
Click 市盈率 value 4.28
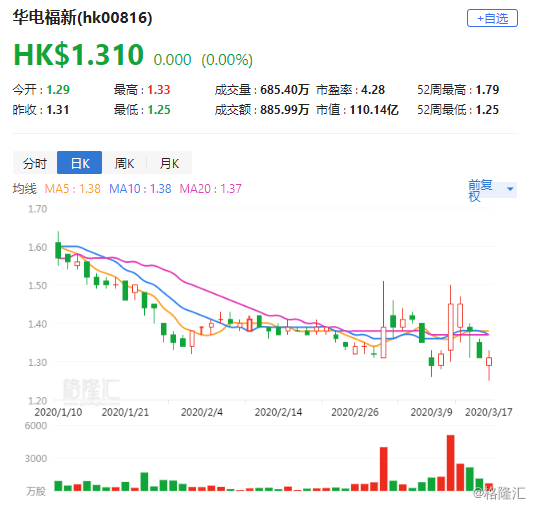(x=373, y=90)
